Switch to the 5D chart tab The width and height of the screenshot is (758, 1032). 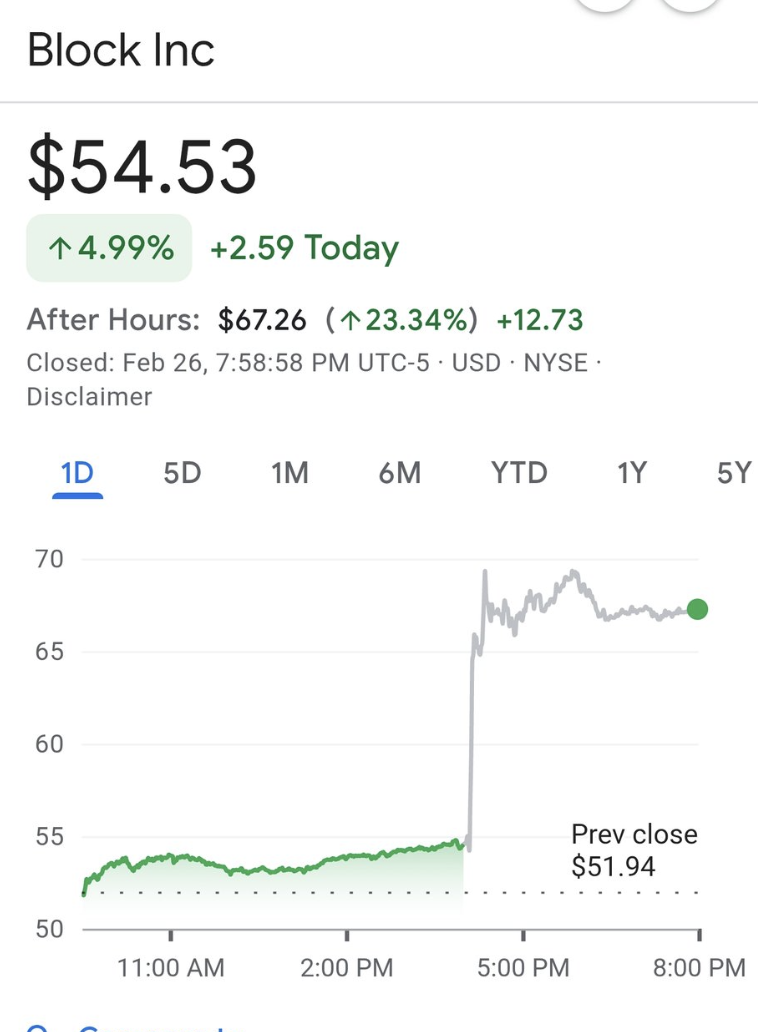[182, 472]
